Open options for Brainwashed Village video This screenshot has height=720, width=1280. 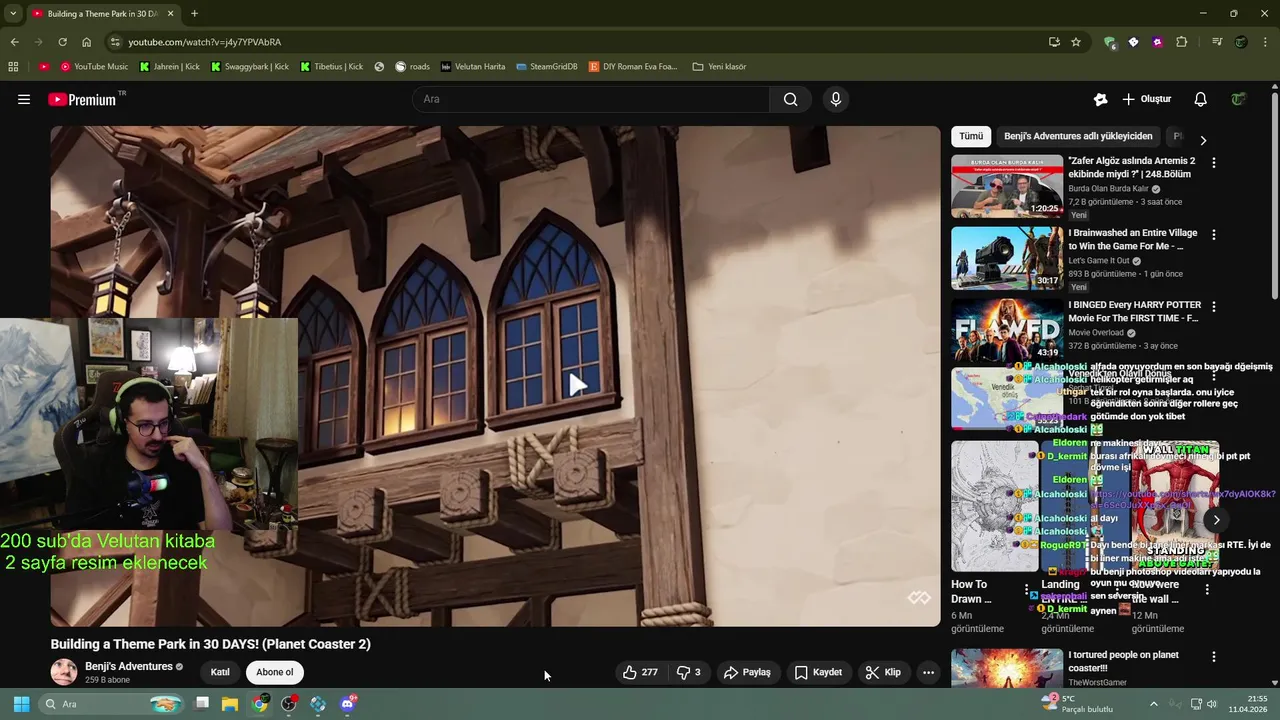[1214, 234]
